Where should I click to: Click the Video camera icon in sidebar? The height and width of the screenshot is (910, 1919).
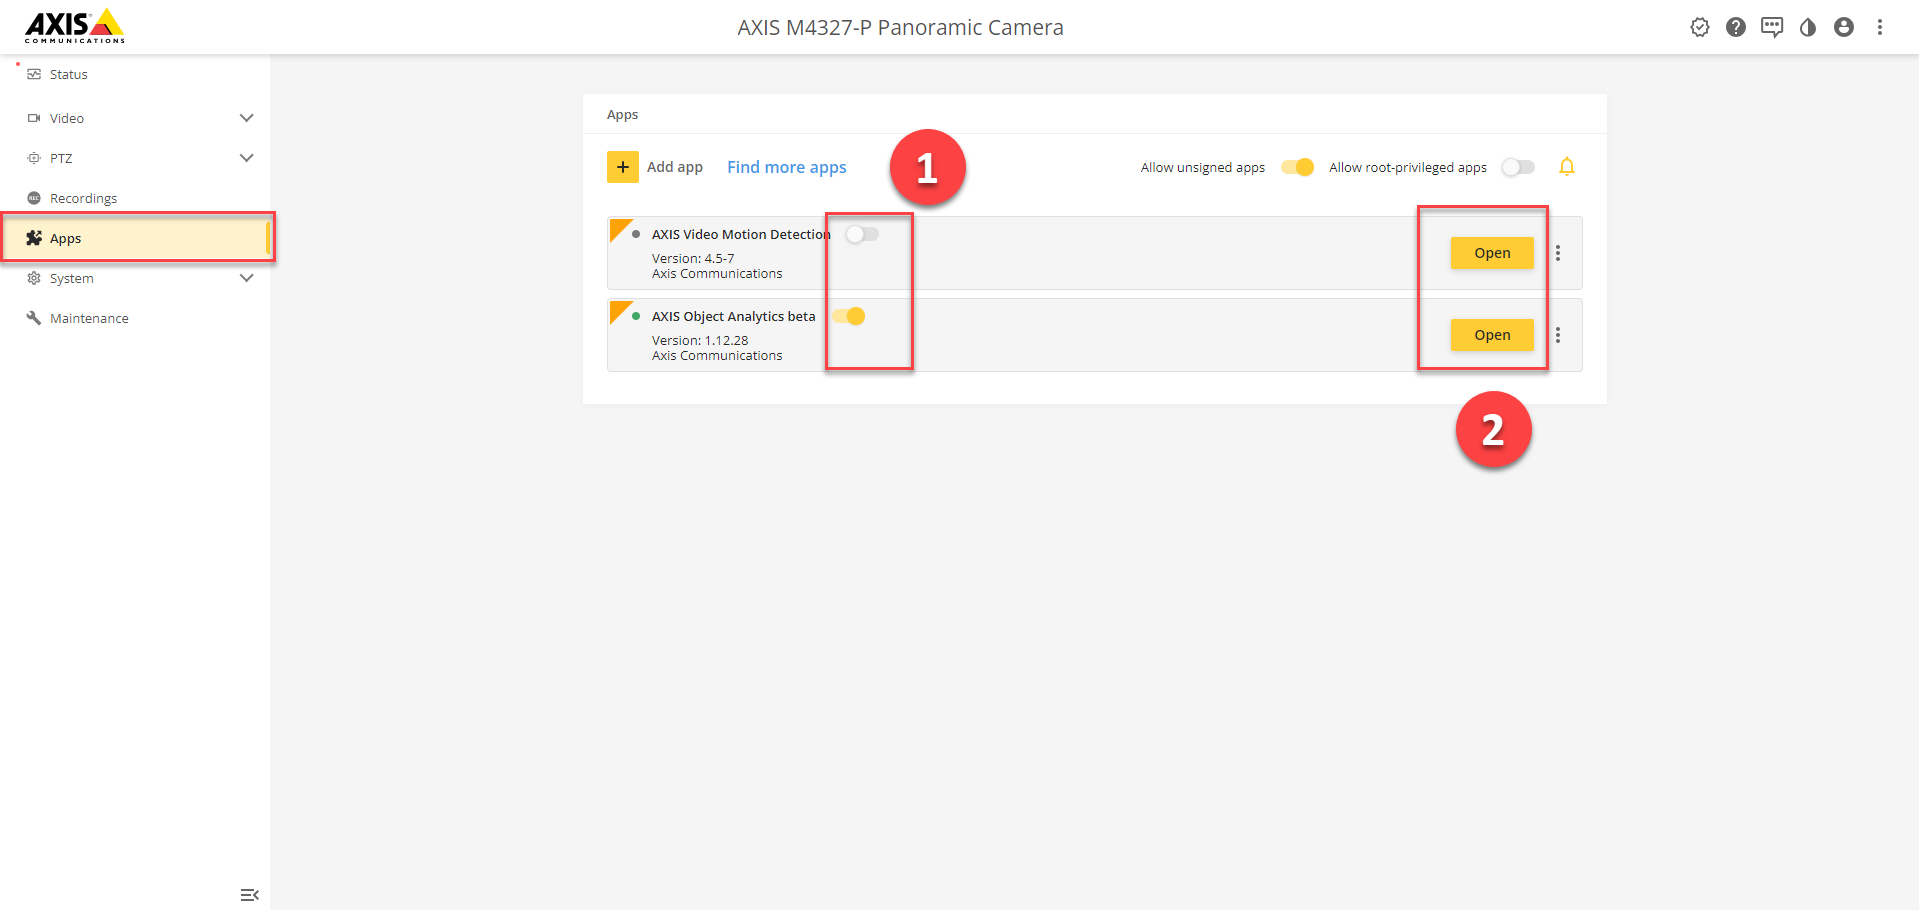34,118
